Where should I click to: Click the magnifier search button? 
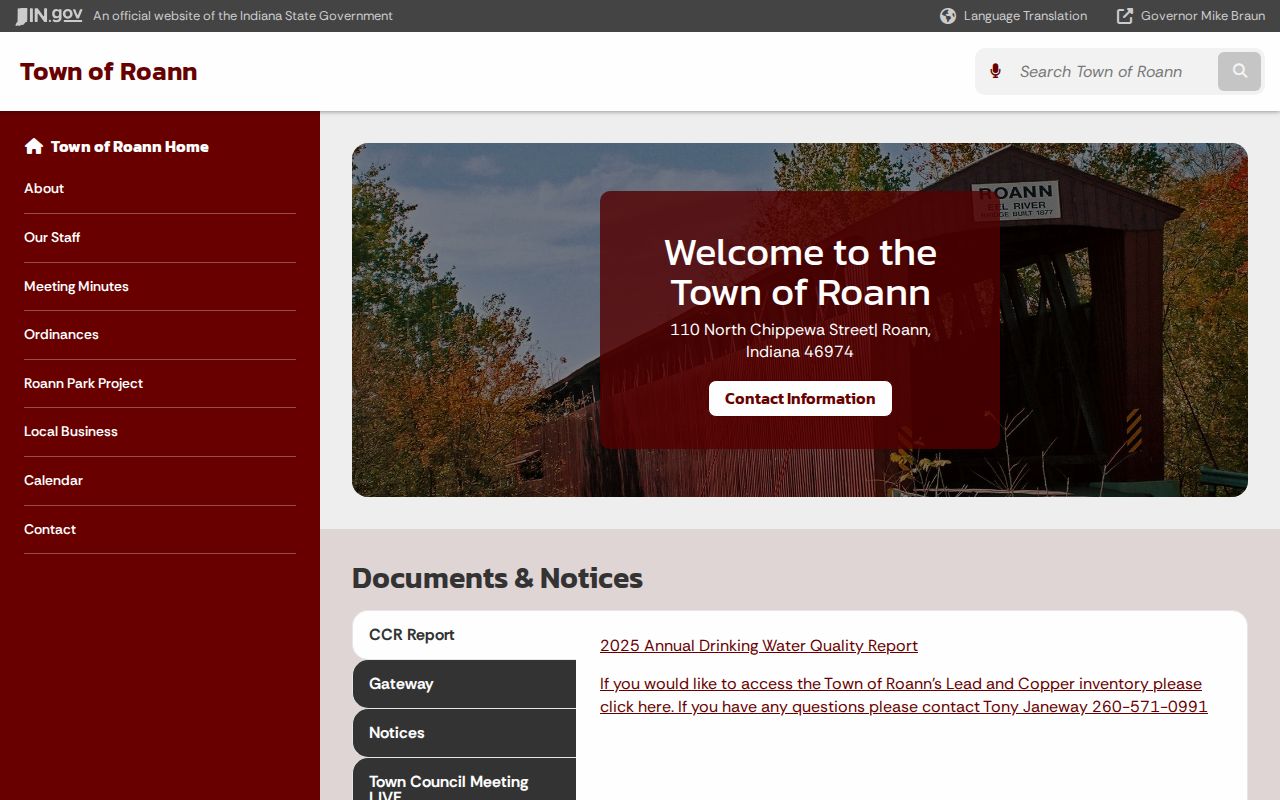click(1239, 71)
